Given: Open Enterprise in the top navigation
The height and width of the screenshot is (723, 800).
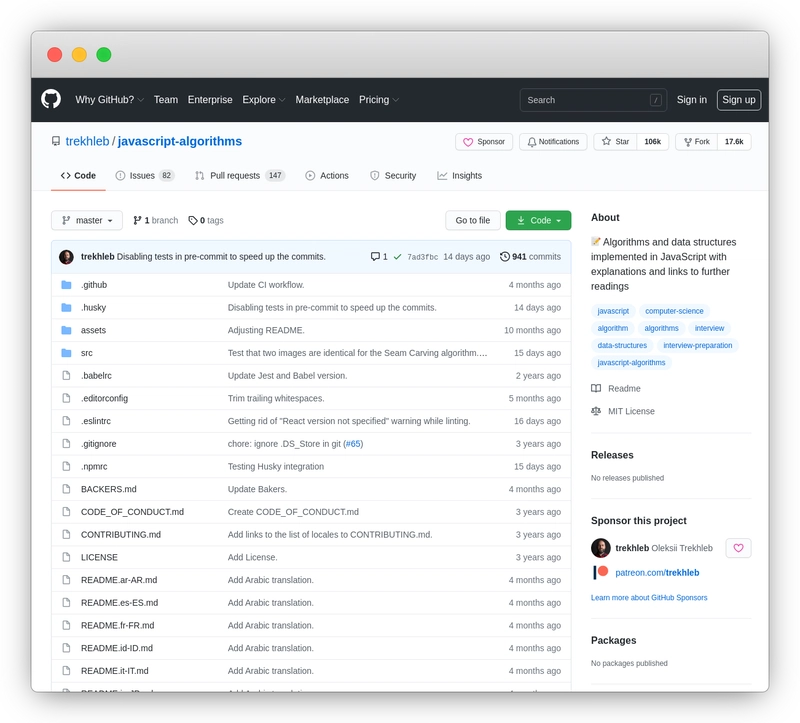Looking at the screenshot, I should (210, 99).
